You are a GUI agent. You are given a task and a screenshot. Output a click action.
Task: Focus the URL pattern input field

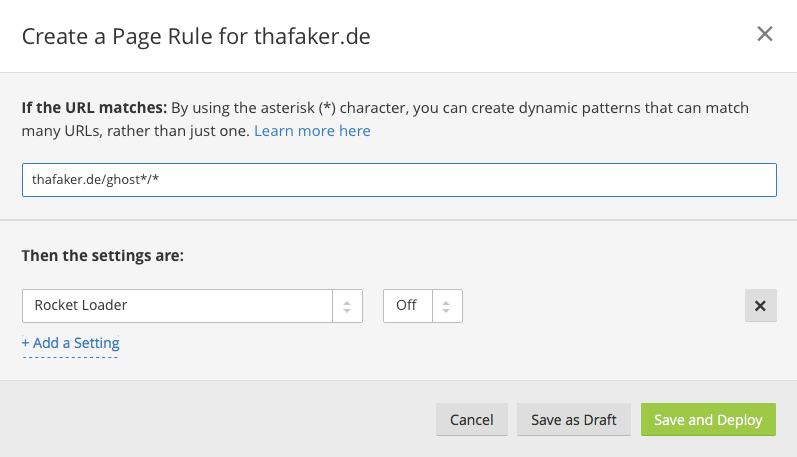pyautogui.click(x=500, y=180)
